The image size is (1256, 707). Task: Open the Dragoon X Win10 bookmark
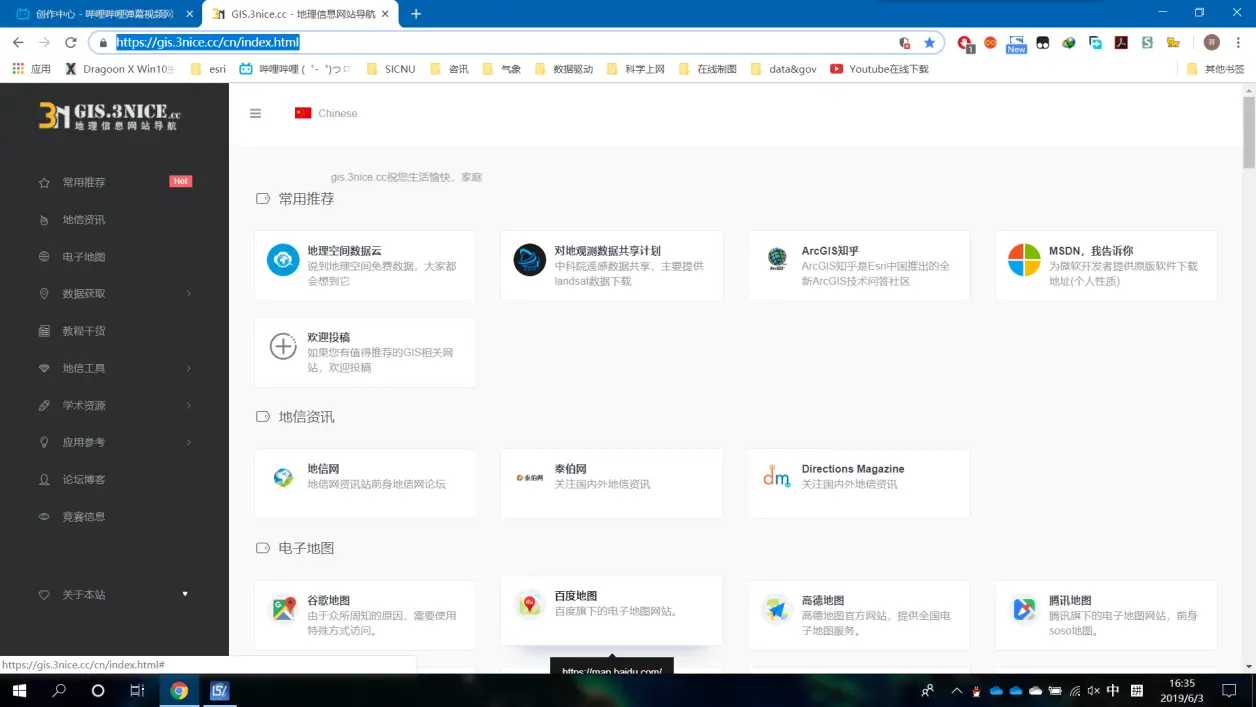pyautogui.click(x=119, y=69)
